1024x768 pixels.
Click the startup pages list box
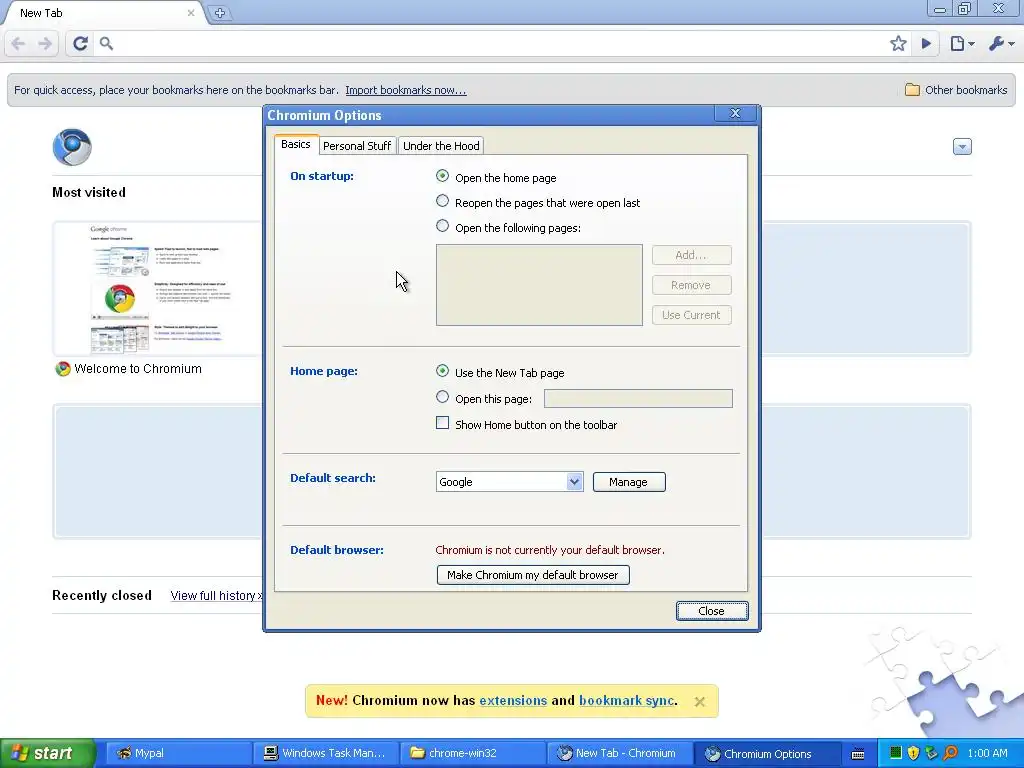coord(539,285)
